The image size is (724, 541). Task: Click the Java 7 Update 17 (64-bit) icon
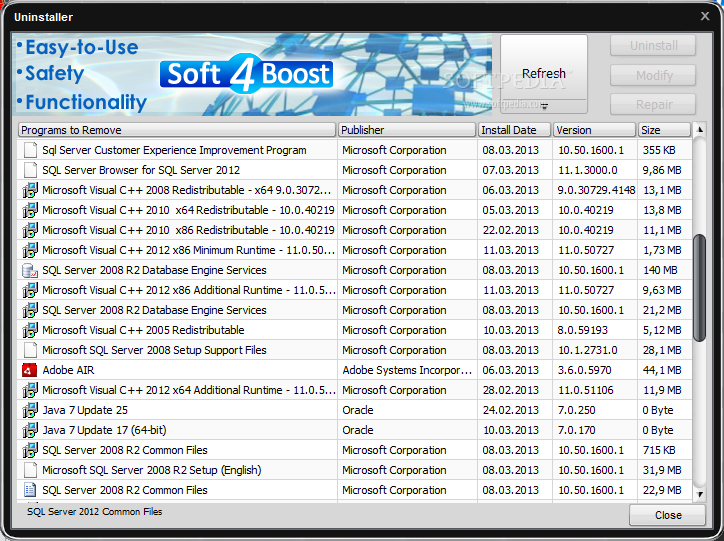[x=30, y=430]
